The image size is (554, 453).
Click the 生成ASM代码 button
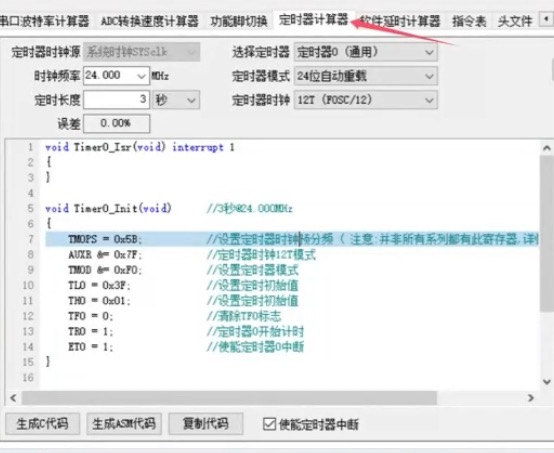(124, 424)
